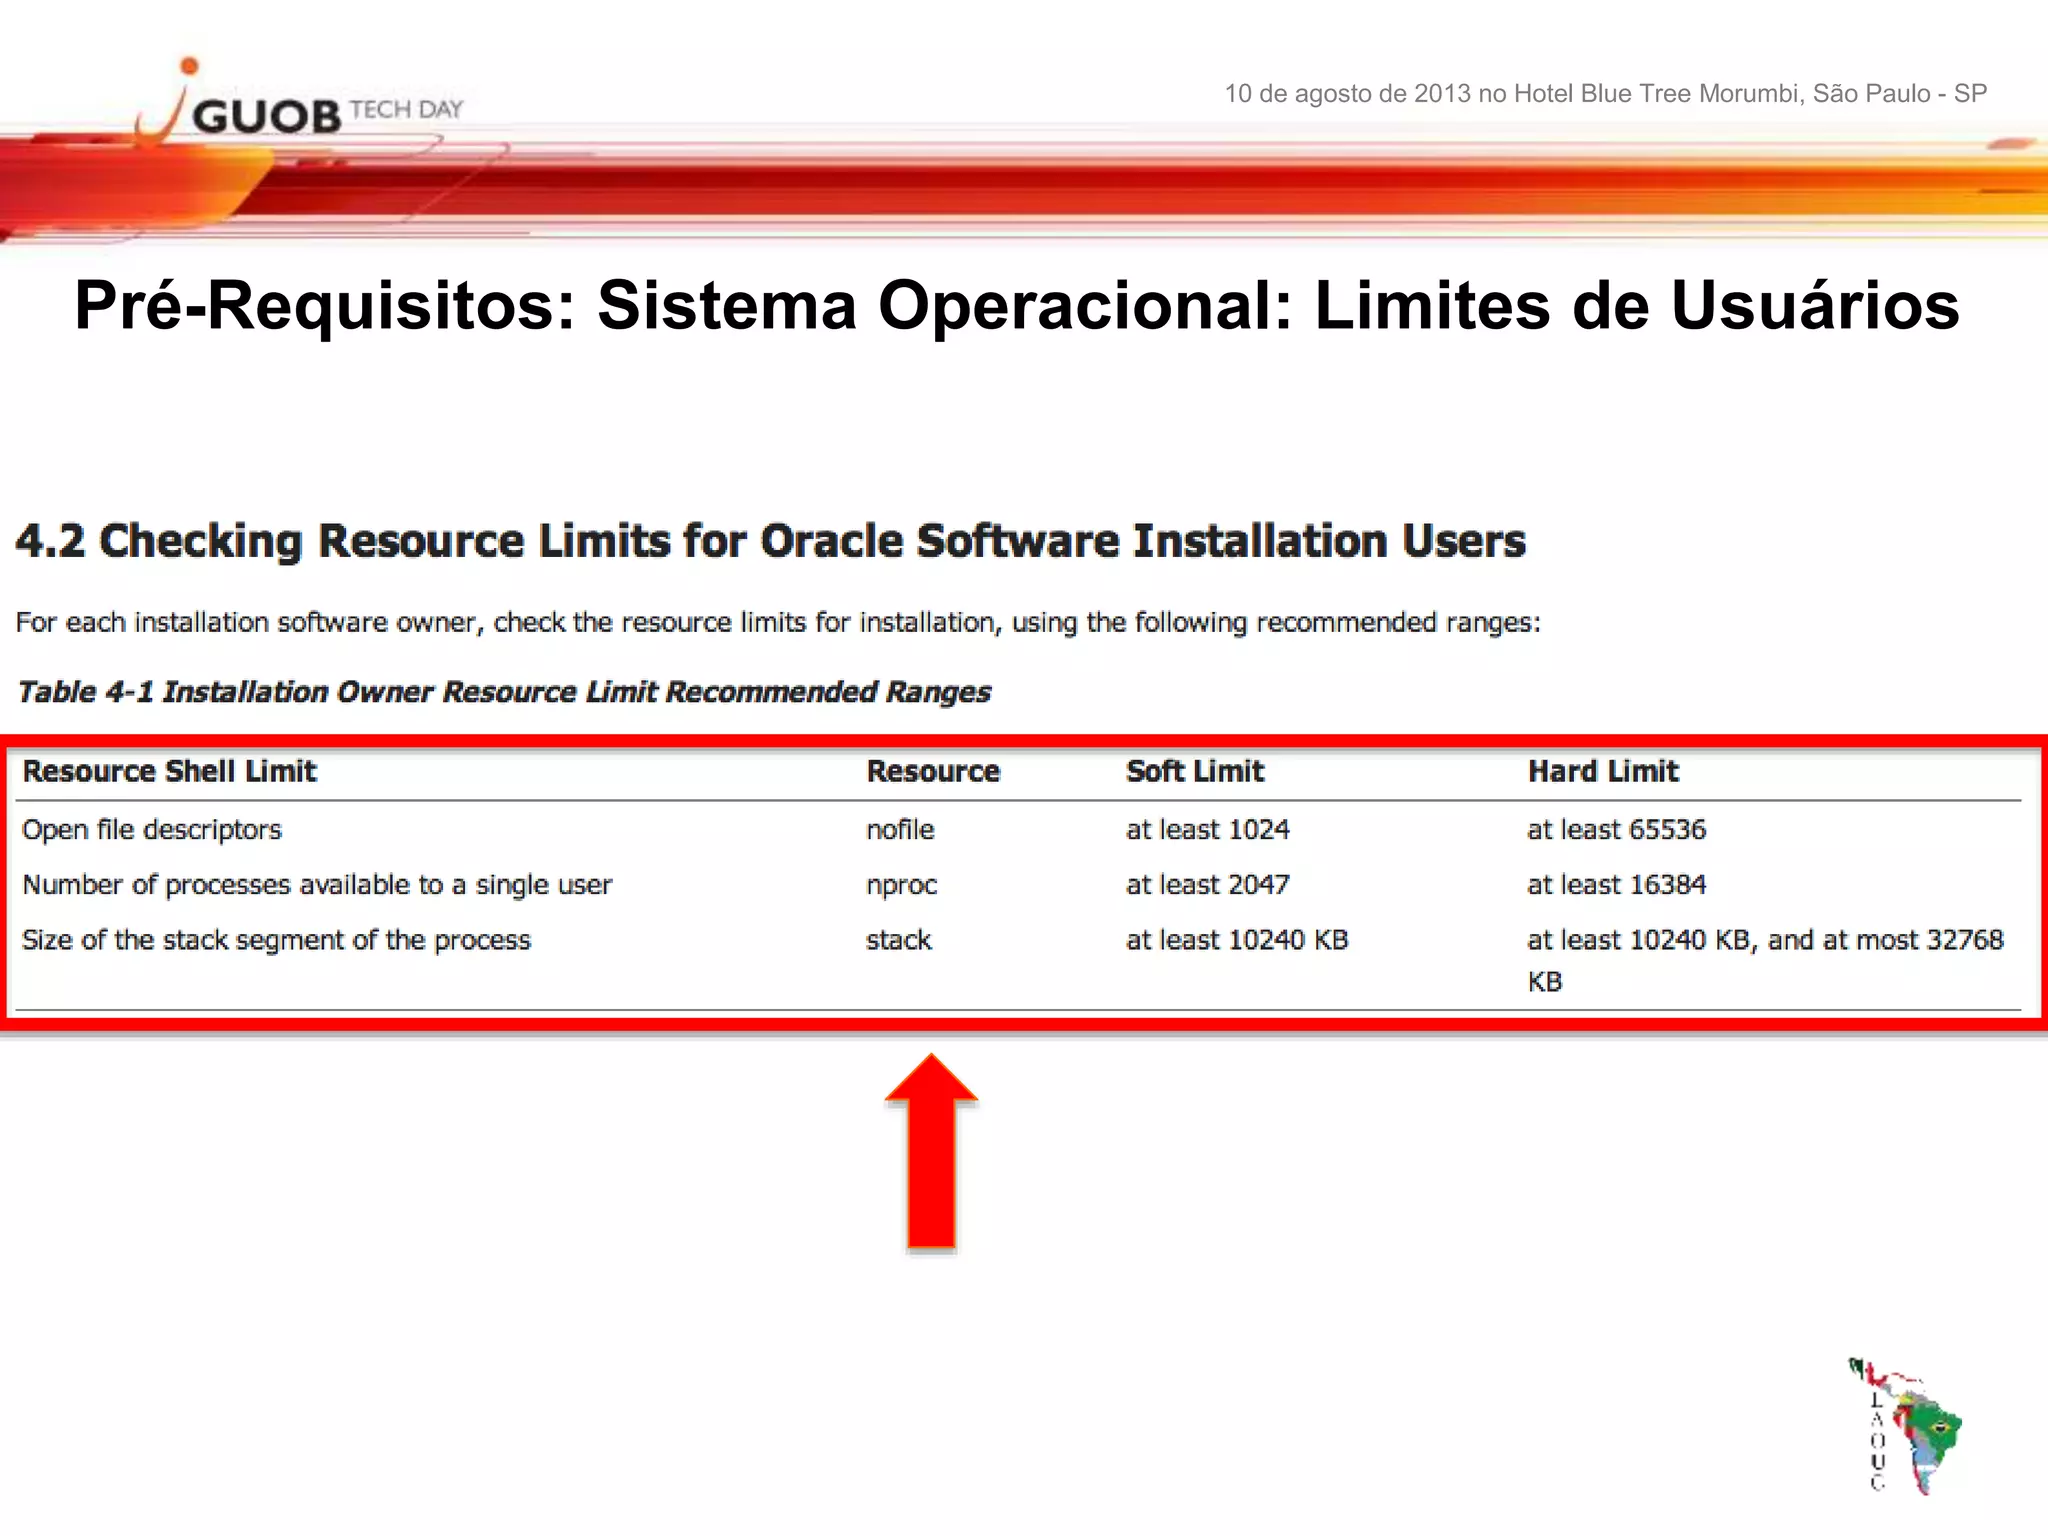Select the Hard Limit column header
Viewport: 2048px width, 1536px height.
1602,771
